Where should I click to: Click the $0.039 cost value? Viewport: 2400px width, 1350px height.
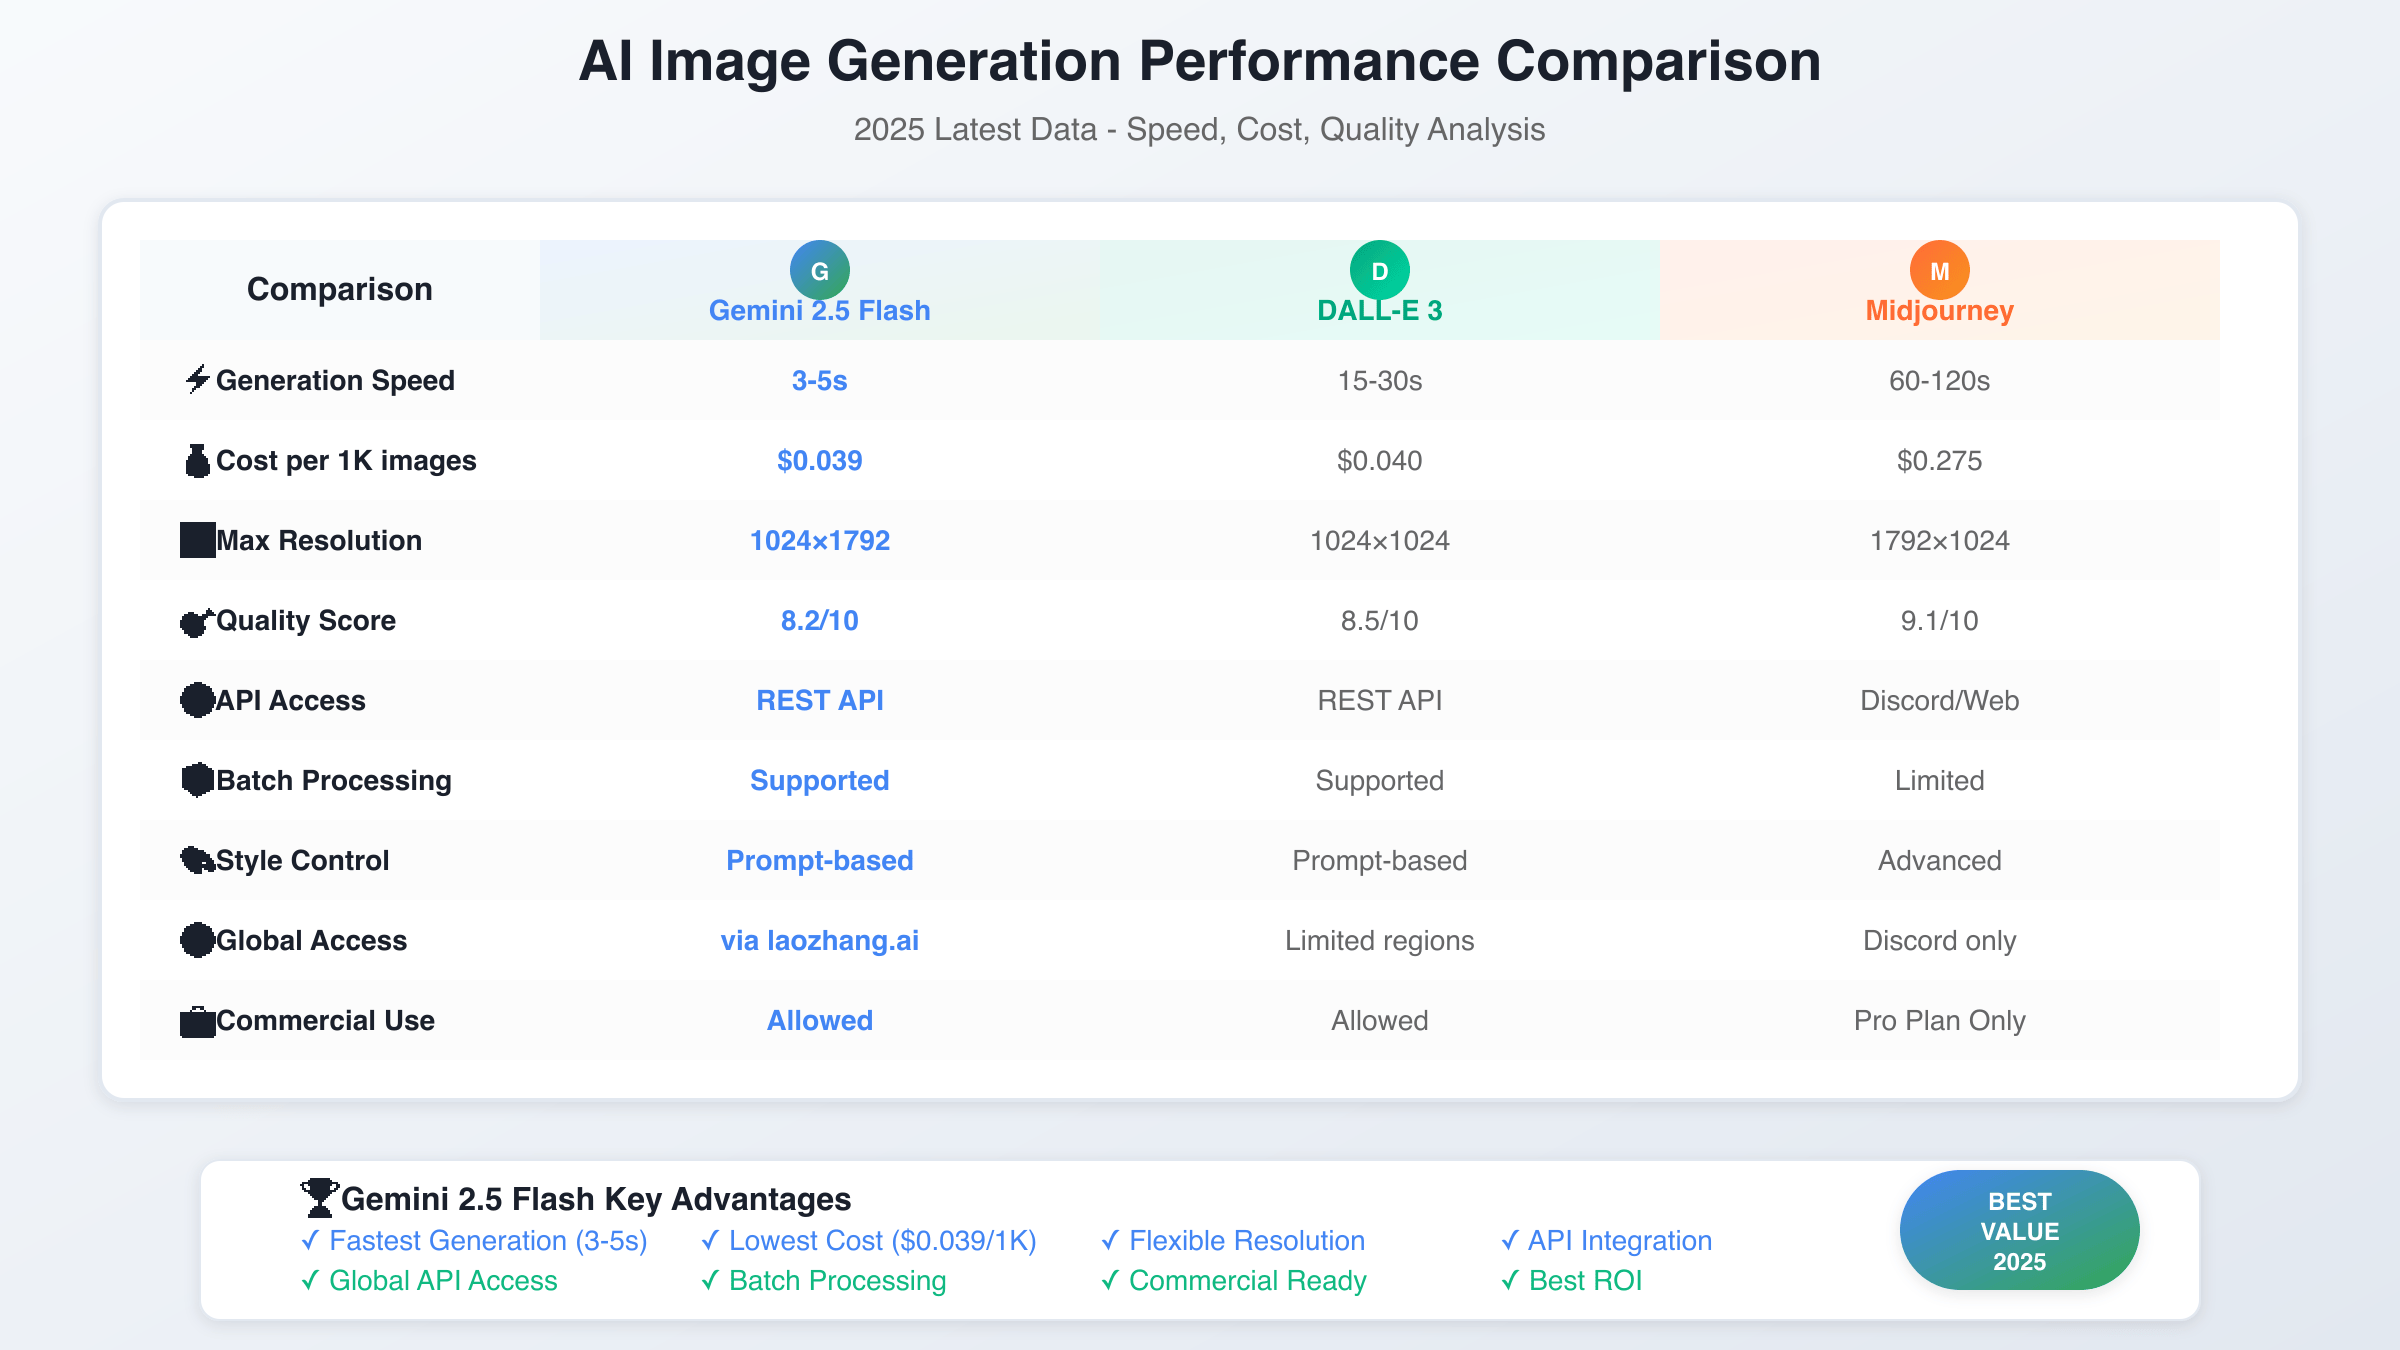[x=820, y=460]
